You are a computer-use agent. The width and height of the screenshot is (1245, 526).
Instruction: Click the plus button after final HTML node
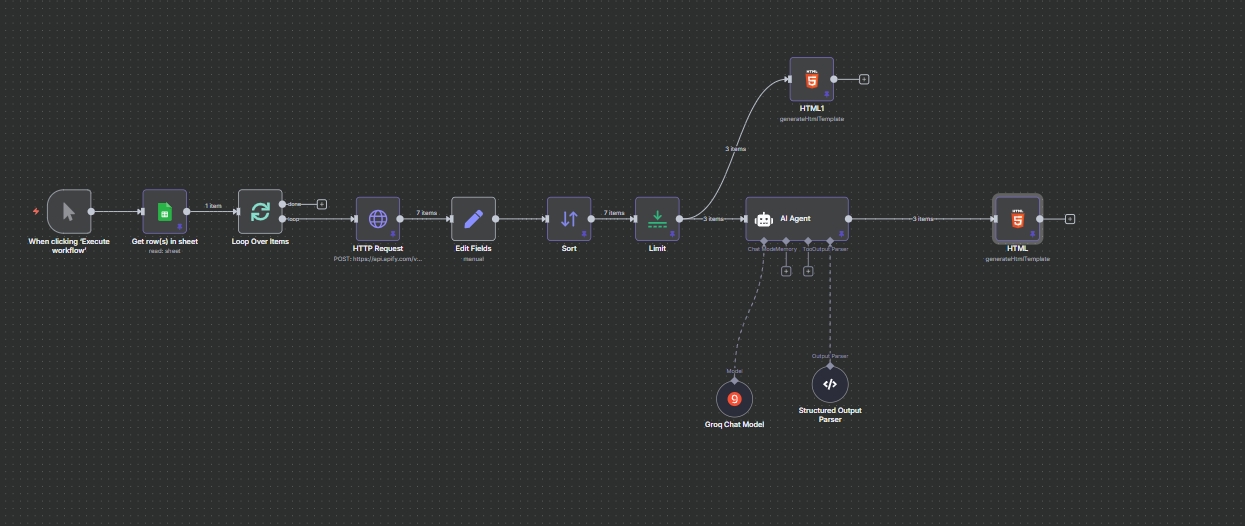1070,218
